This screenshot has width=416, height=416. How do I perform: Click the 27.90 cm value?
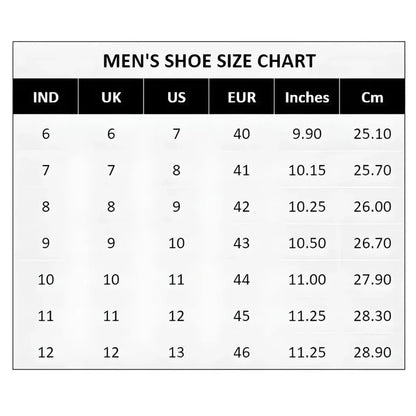pos(372,279)
